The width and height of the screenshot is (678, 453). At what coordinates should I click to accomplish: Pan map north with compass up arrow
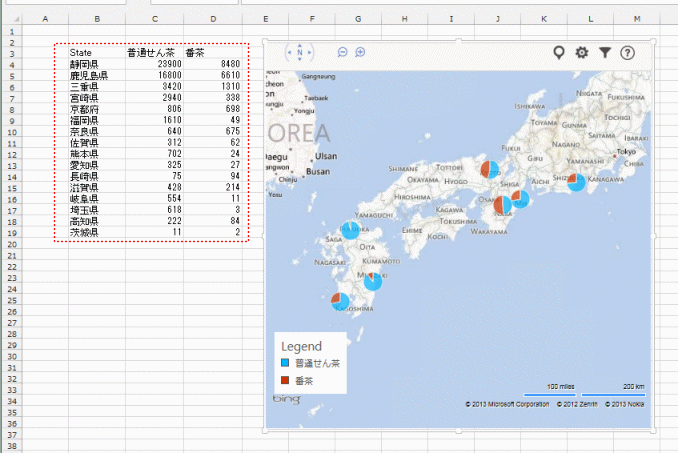[298, 44]
